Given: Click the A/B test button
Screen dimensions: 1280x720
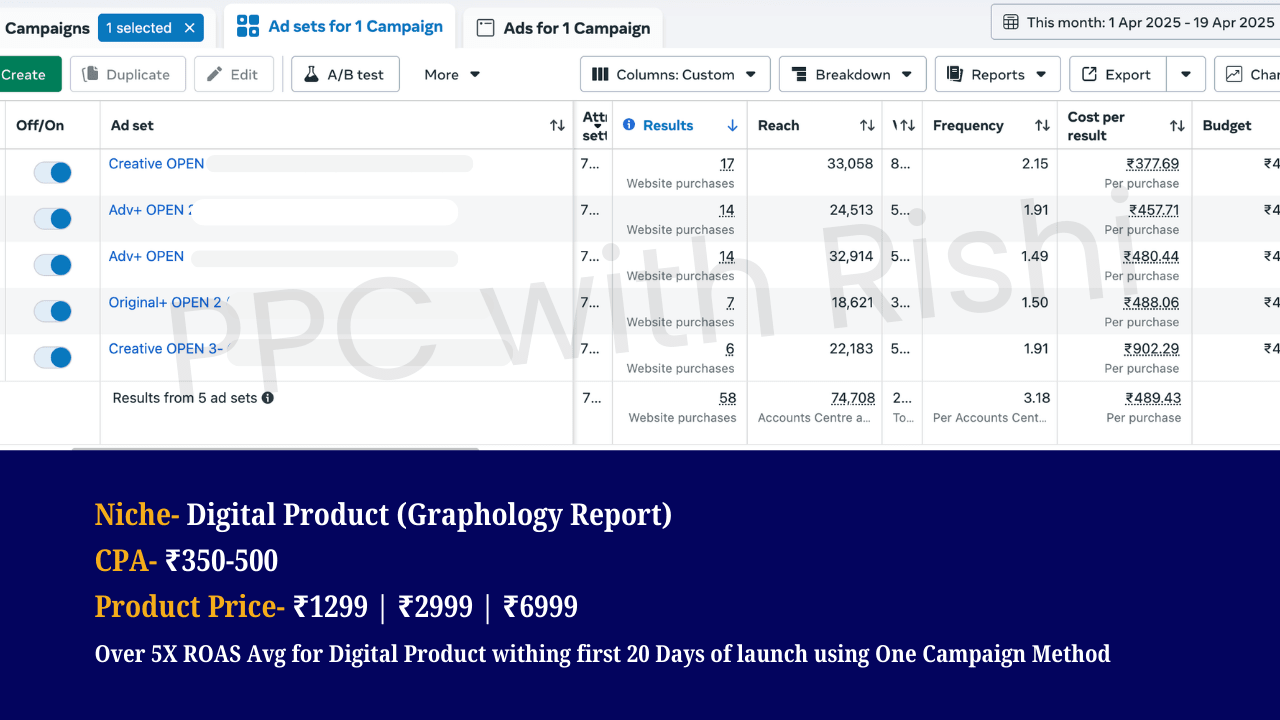Looking at the screenshot, I should 345,74.
